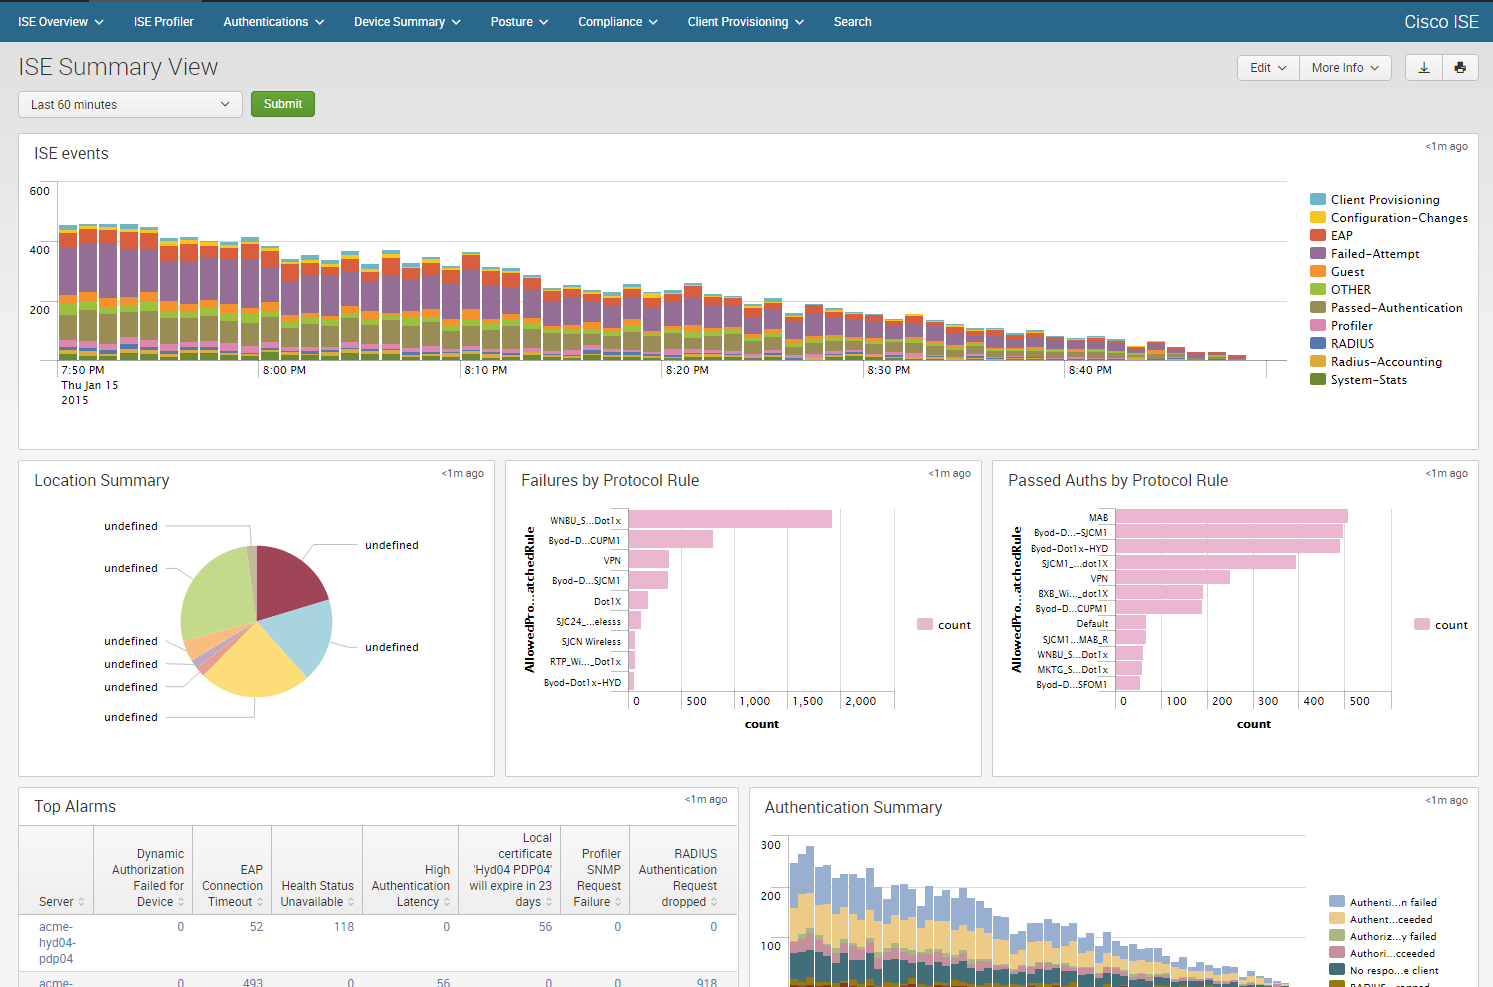Open the Search nav item
The height and width of the screenshot is (987, 1493).
point(852,21)
